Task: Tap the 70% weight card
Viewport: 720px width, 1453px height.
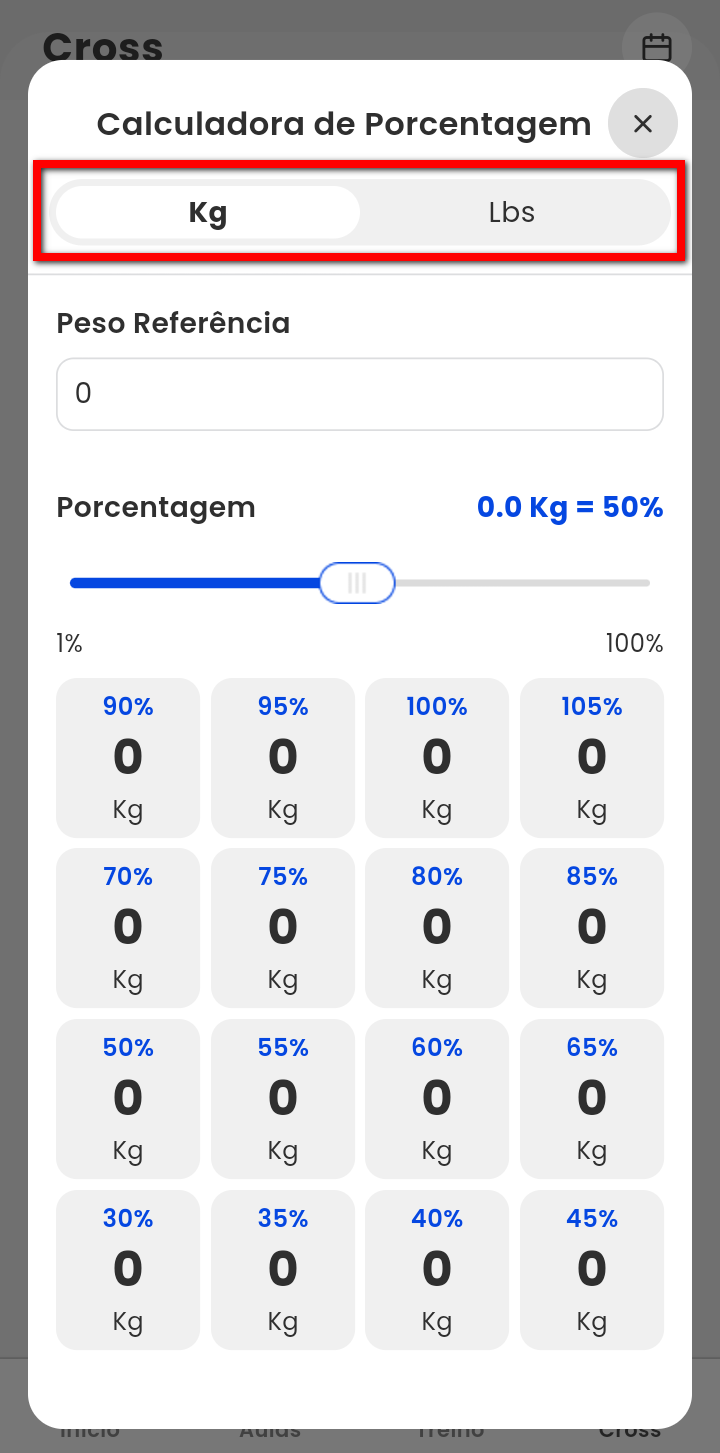Action: (x=128, y=927)
